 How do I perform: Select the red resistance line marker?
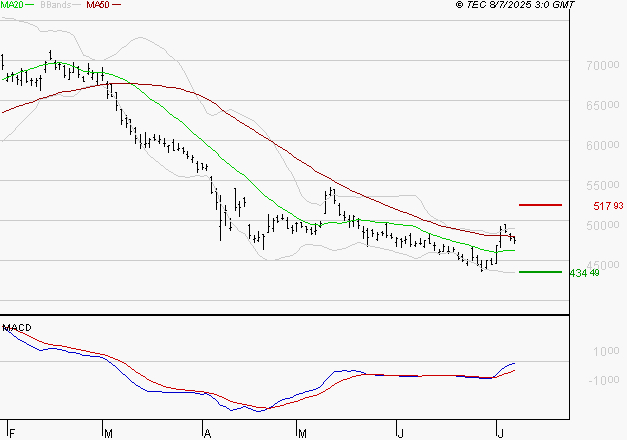[x=540, y=205]
